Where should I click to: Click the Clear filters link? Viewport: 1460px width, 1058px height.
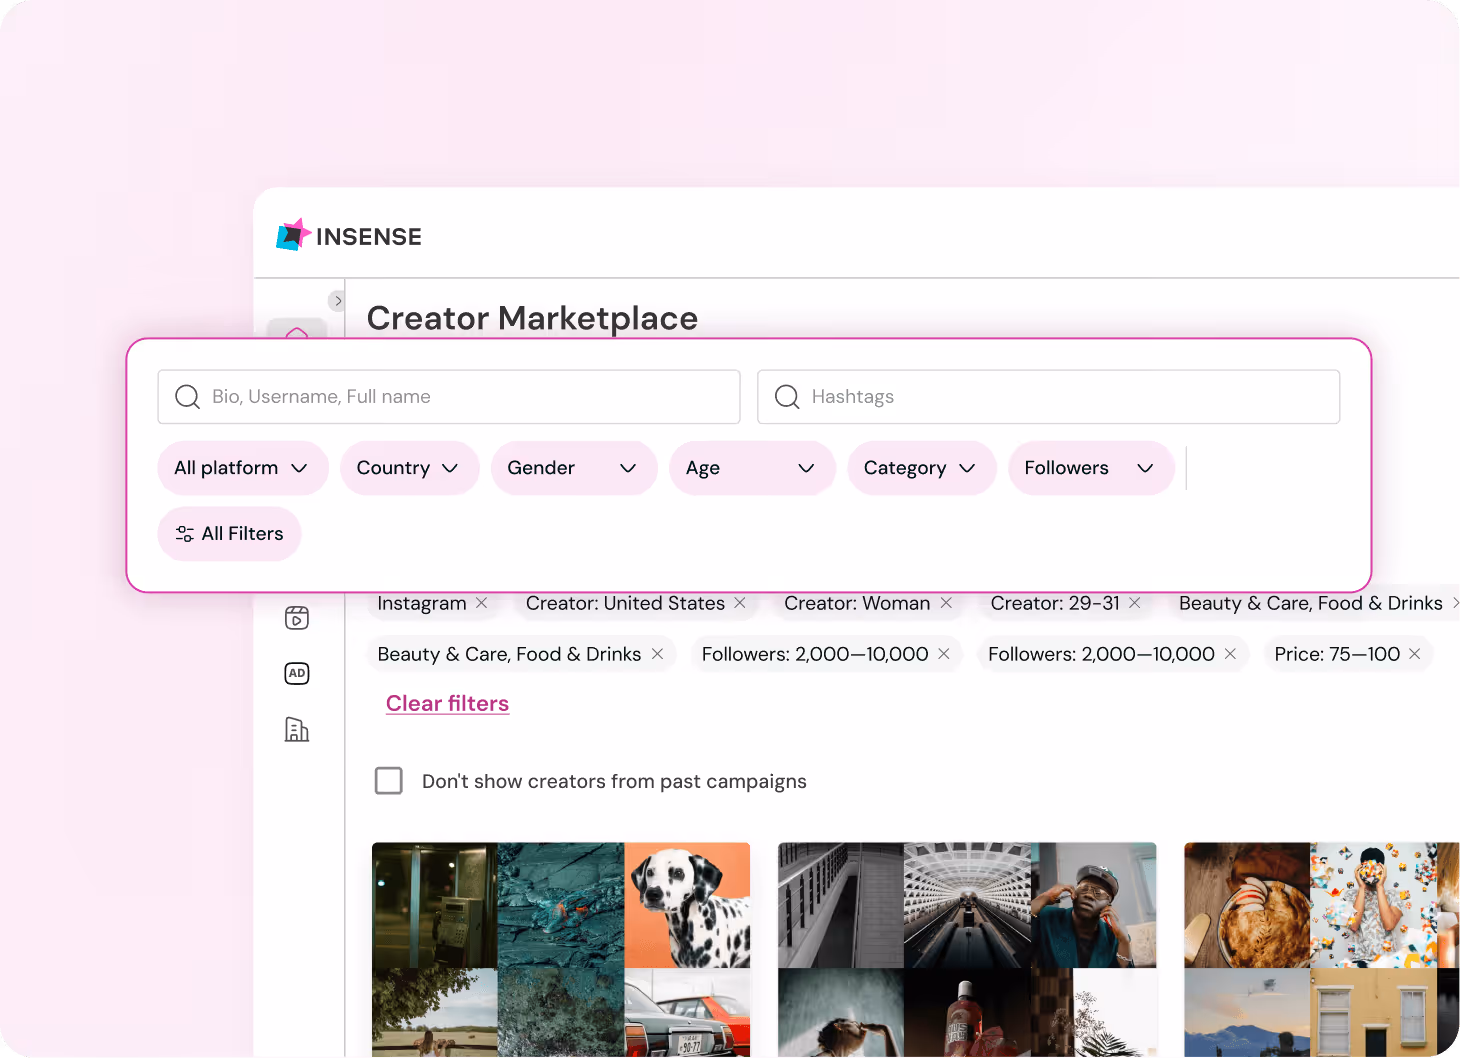pyautogui.click(x=447, y=703)
